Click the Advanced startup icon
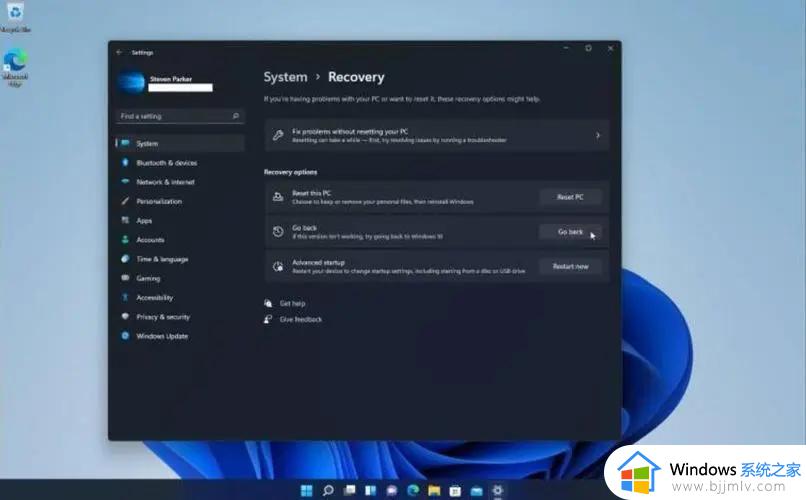 click(x=278, y=266)
